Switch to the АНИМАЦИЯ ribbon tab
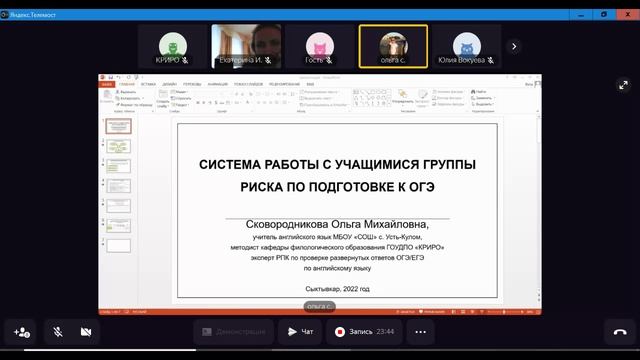This screenshot has height=360, width=640. [x=218, y=84]
